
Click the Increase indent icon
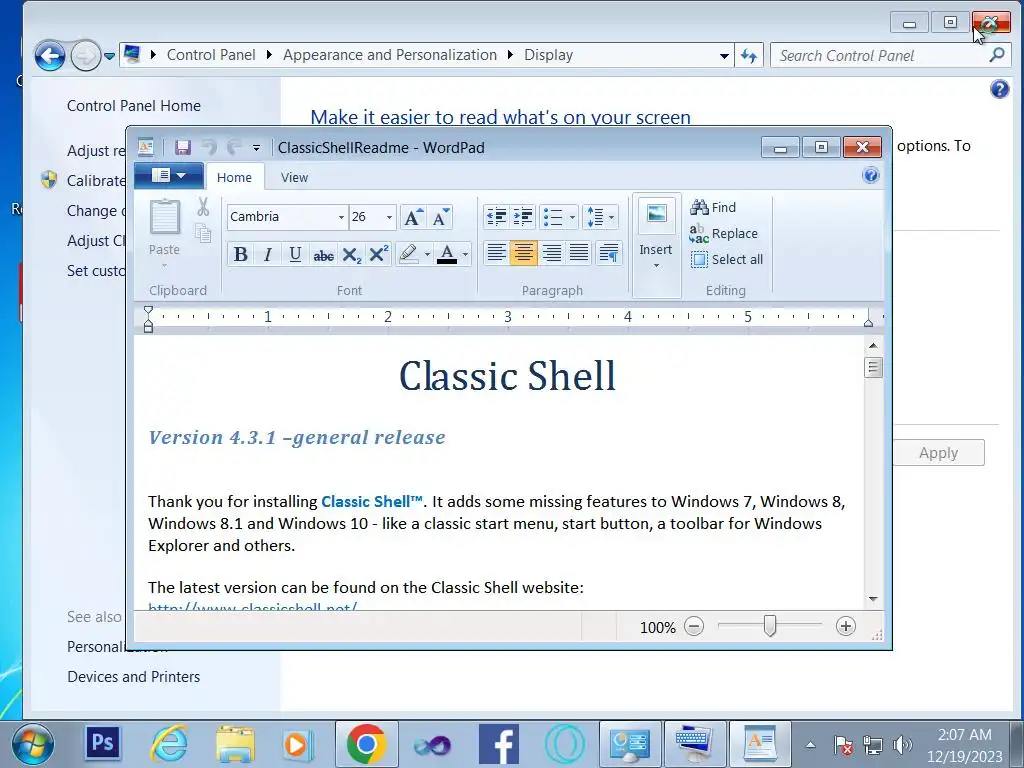coord(523,217)
